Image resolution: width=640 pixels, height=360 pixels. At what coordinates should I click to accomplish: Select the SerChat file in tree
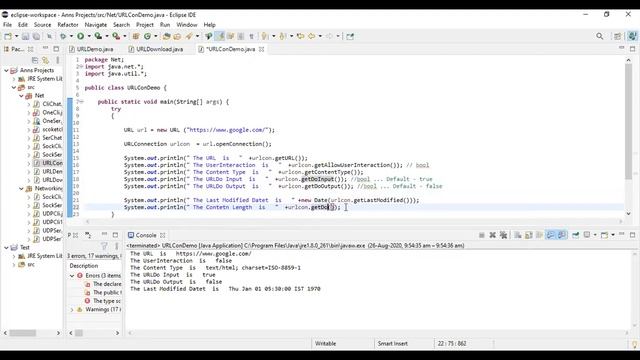tap(48, 138)
